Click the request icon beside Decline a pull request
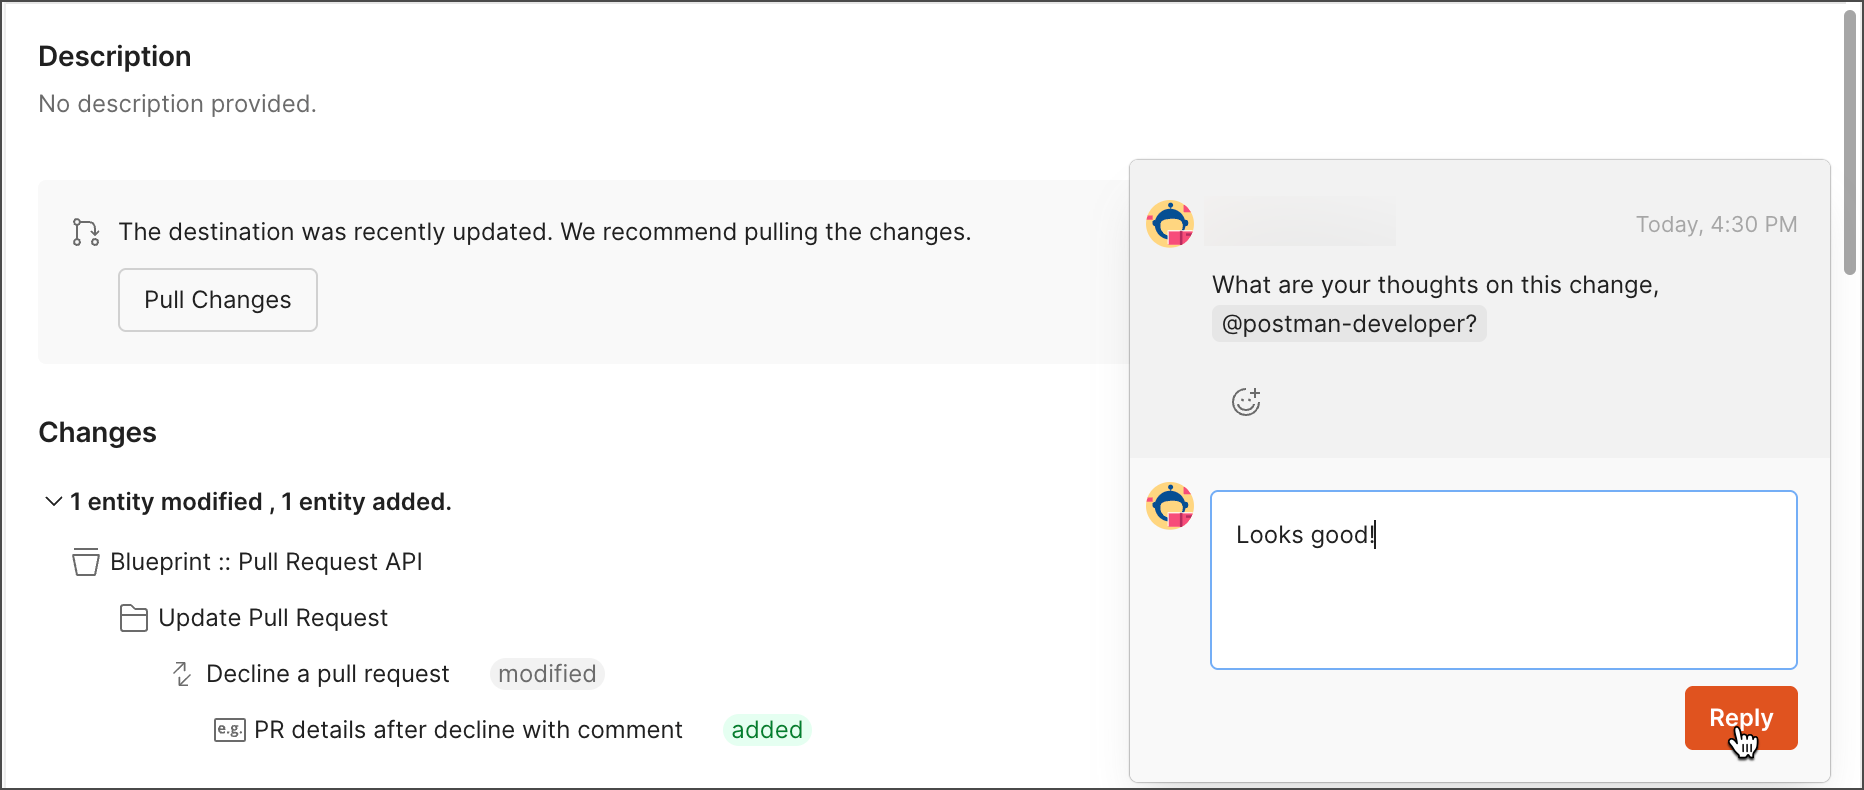The height and width of the screenshot is (790, 1864). (x=182, y=674)
